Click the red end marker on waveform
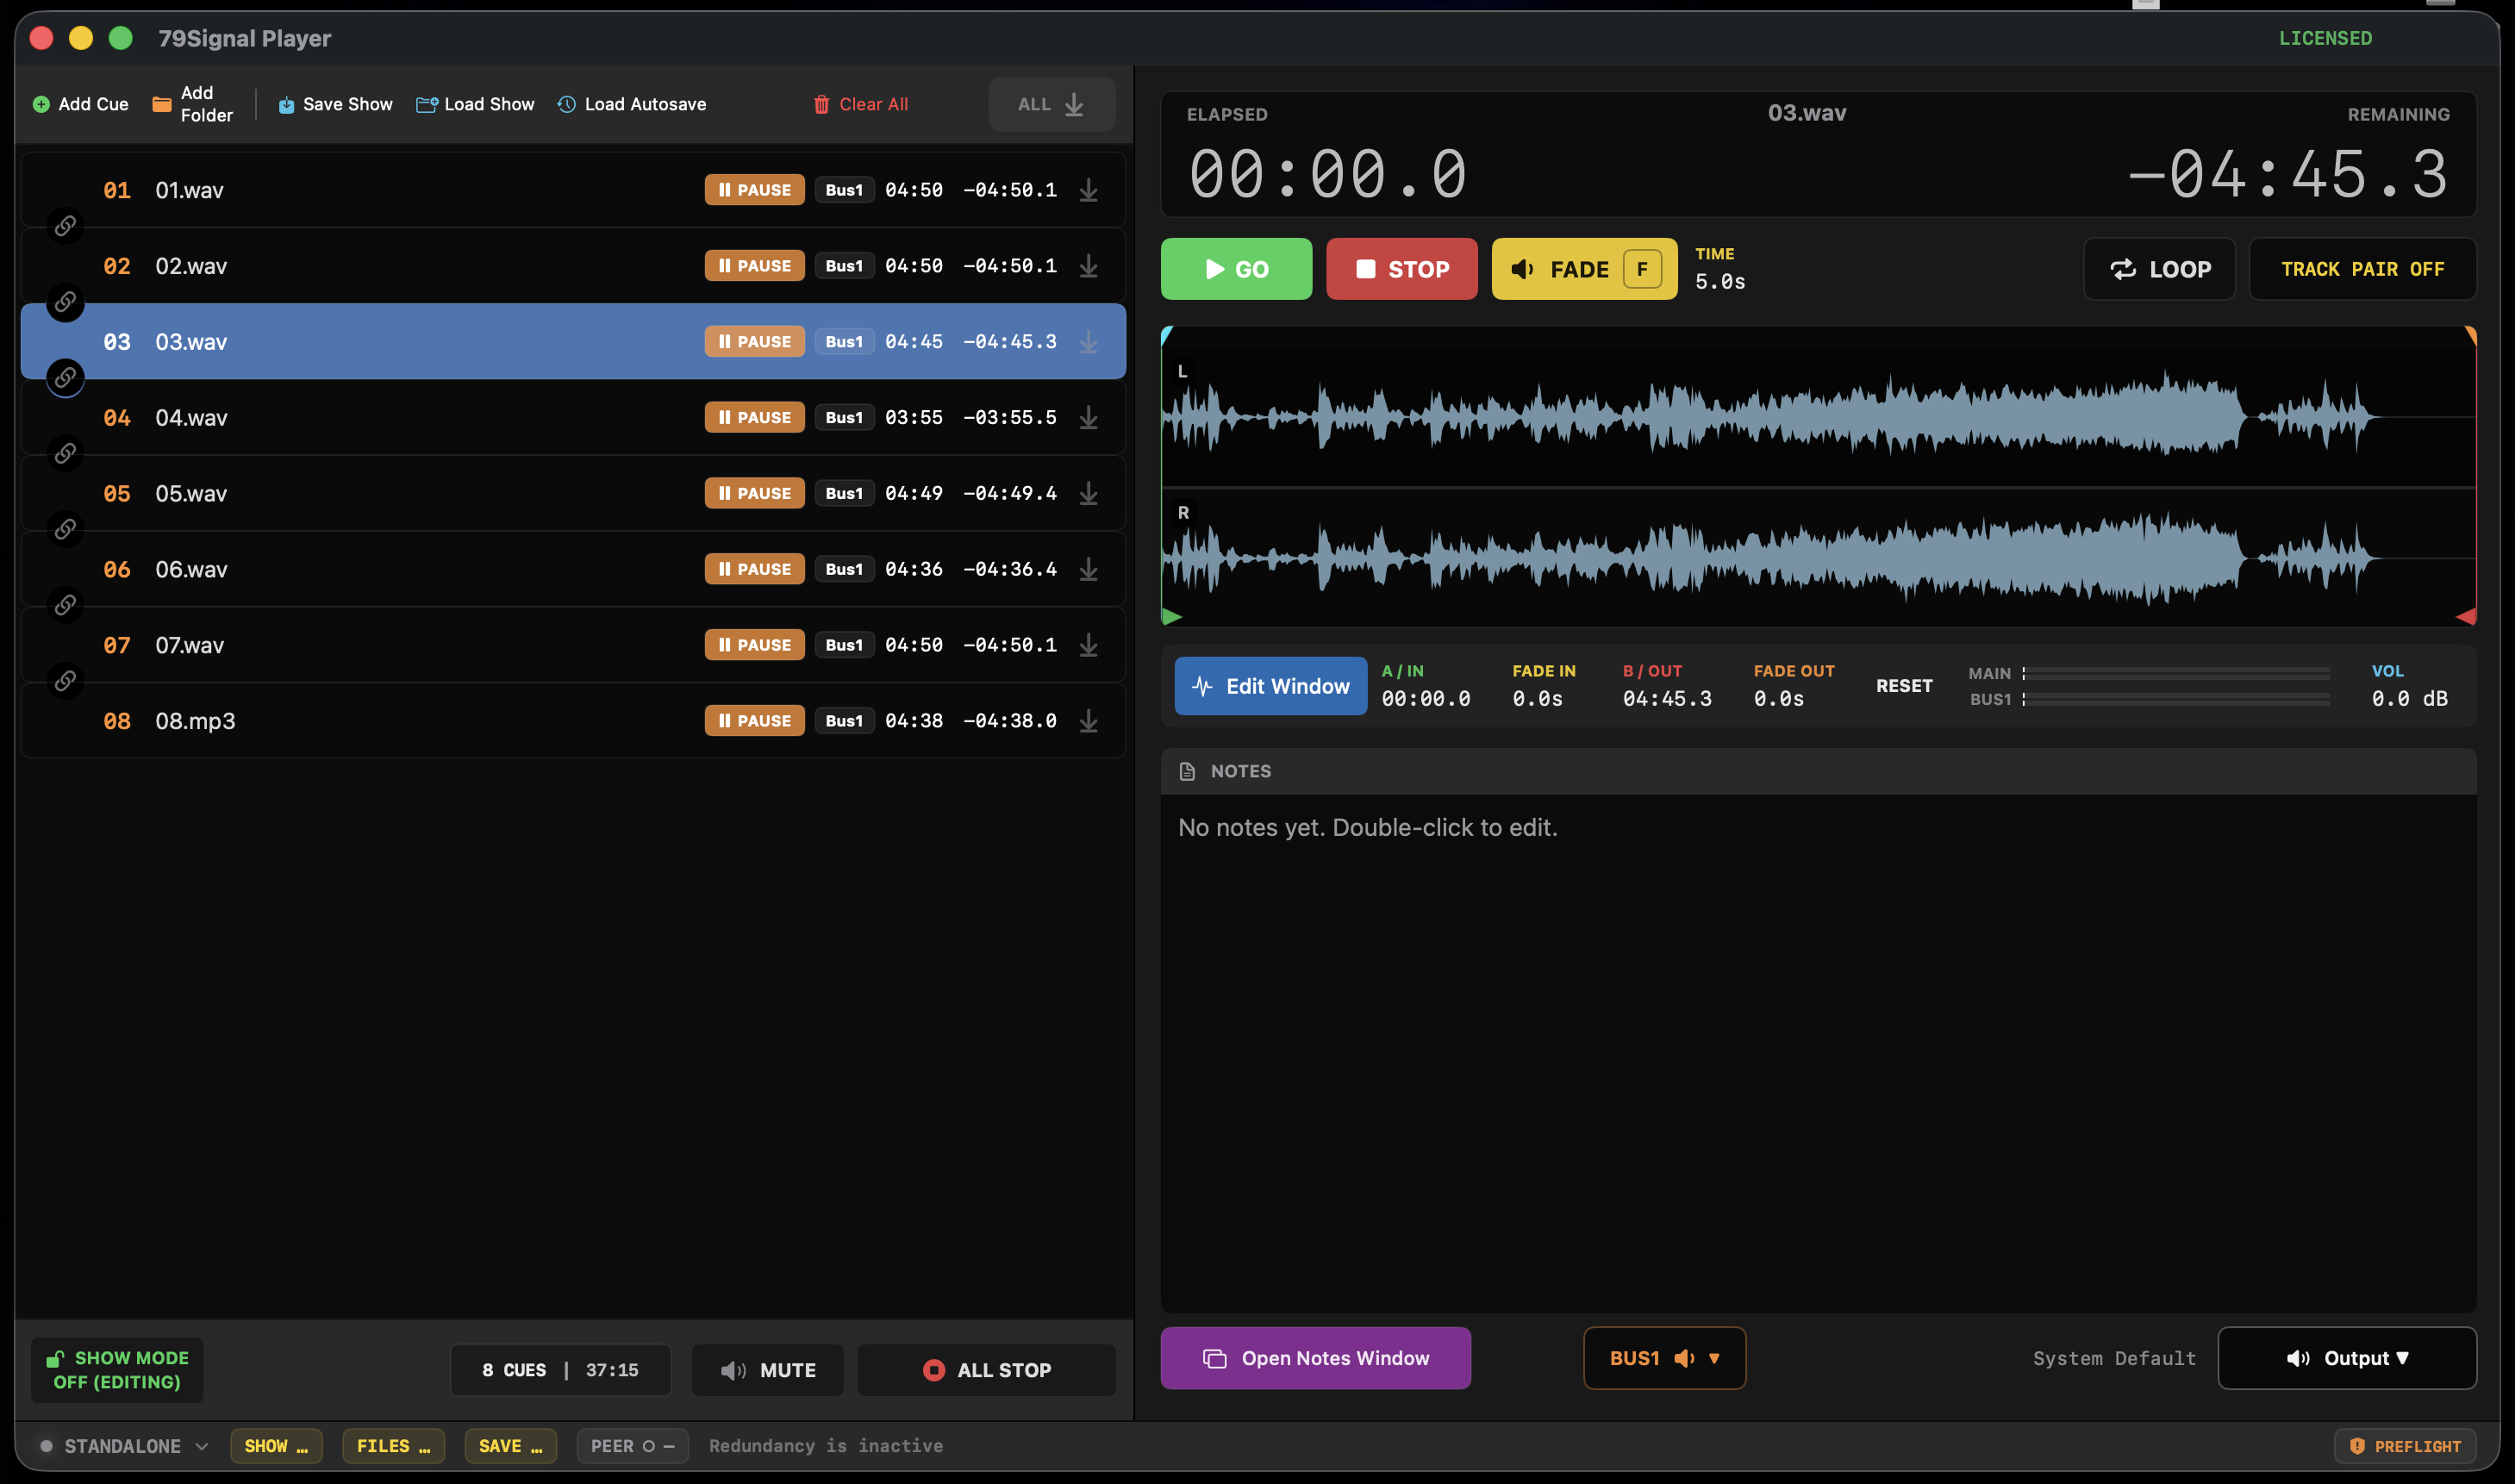Image resolution: width=2515 pixels, height=1484 pixels. coord(2466,616)
